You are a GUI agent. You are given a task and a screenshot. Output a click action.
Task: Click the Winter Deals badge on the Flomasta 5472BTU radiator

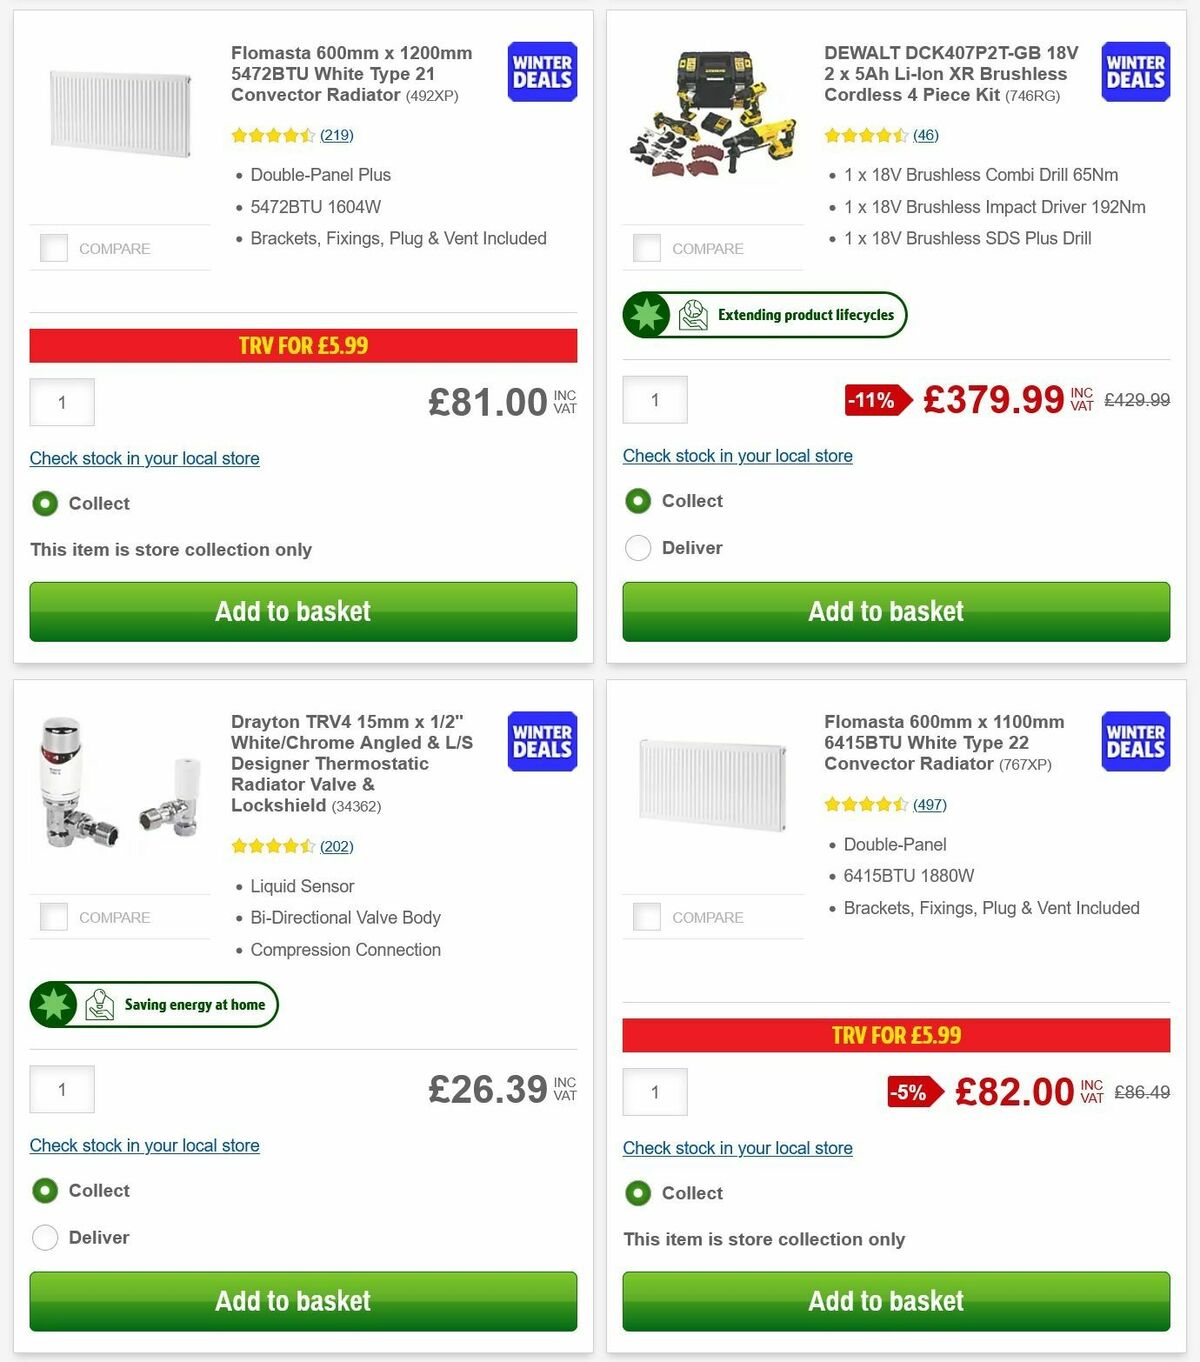pyautogui.click(x=541, y=72)
